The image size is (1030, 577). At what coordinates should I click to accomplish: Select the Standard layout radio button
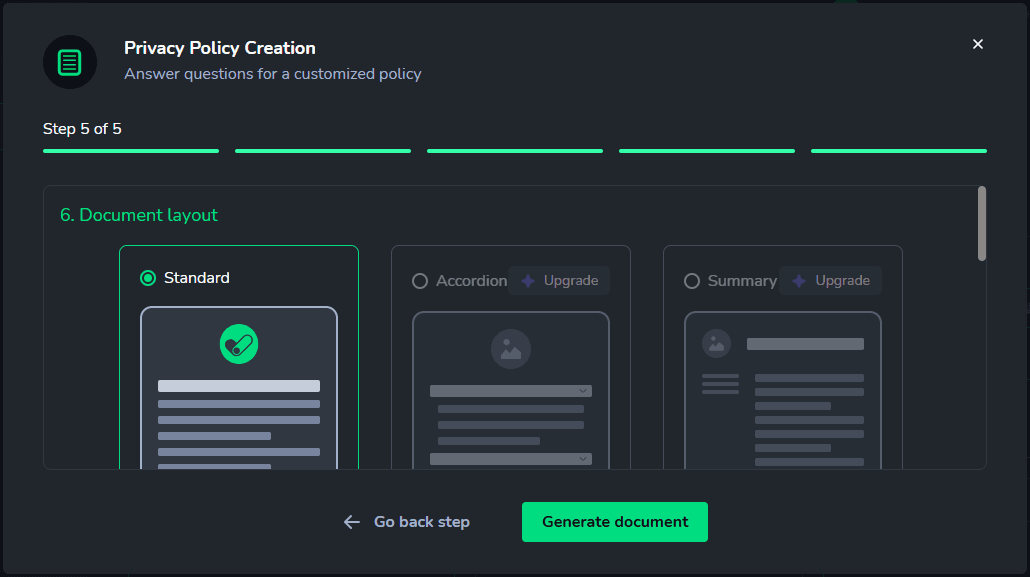(x=148, y=278)
